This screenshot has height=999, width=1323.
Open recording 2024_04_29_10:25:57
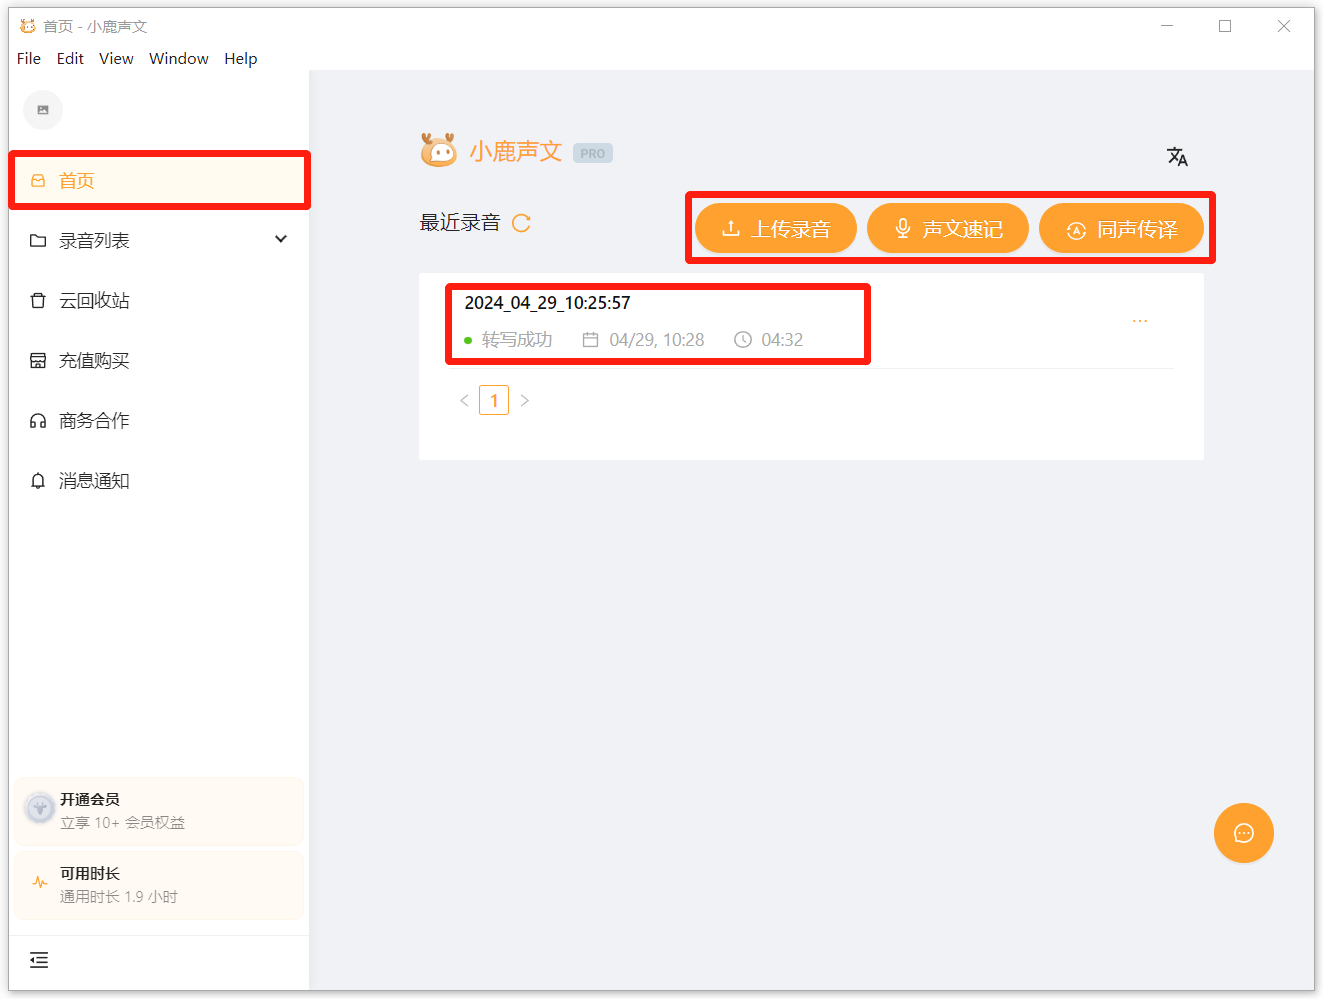(x=547, y=303)
